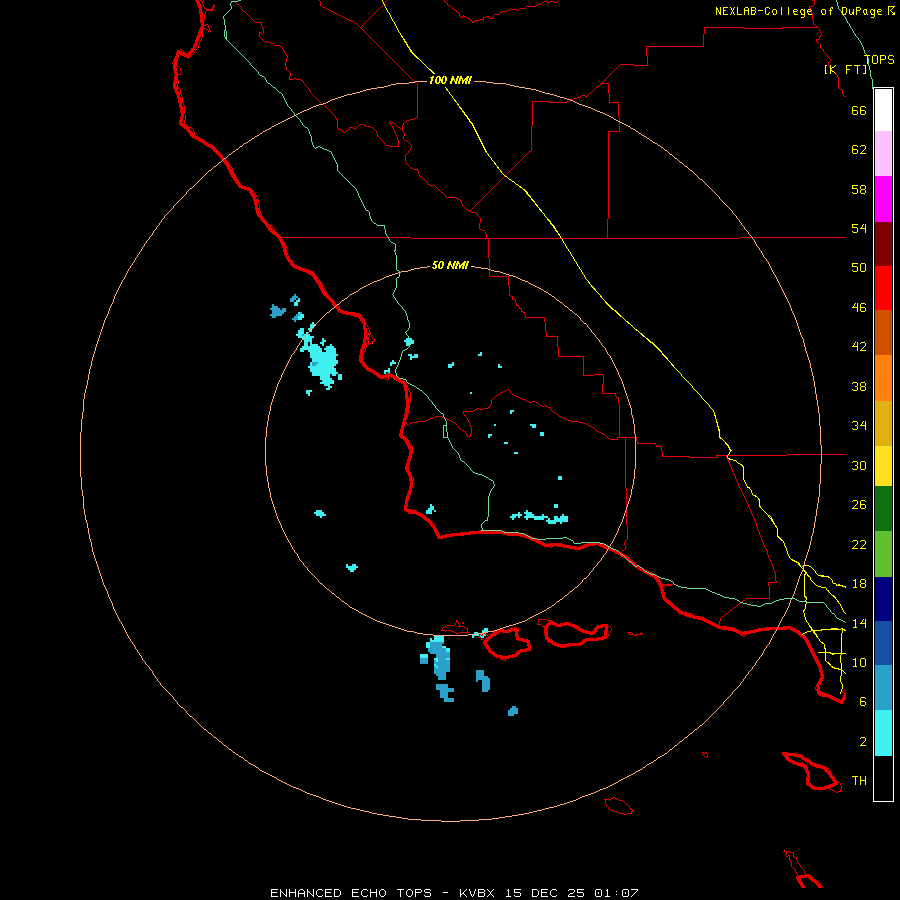Click the tall blue echo cluster south of 50 NMI ring
Viewport: 900px width, 900px height.
tap(439, 658)
